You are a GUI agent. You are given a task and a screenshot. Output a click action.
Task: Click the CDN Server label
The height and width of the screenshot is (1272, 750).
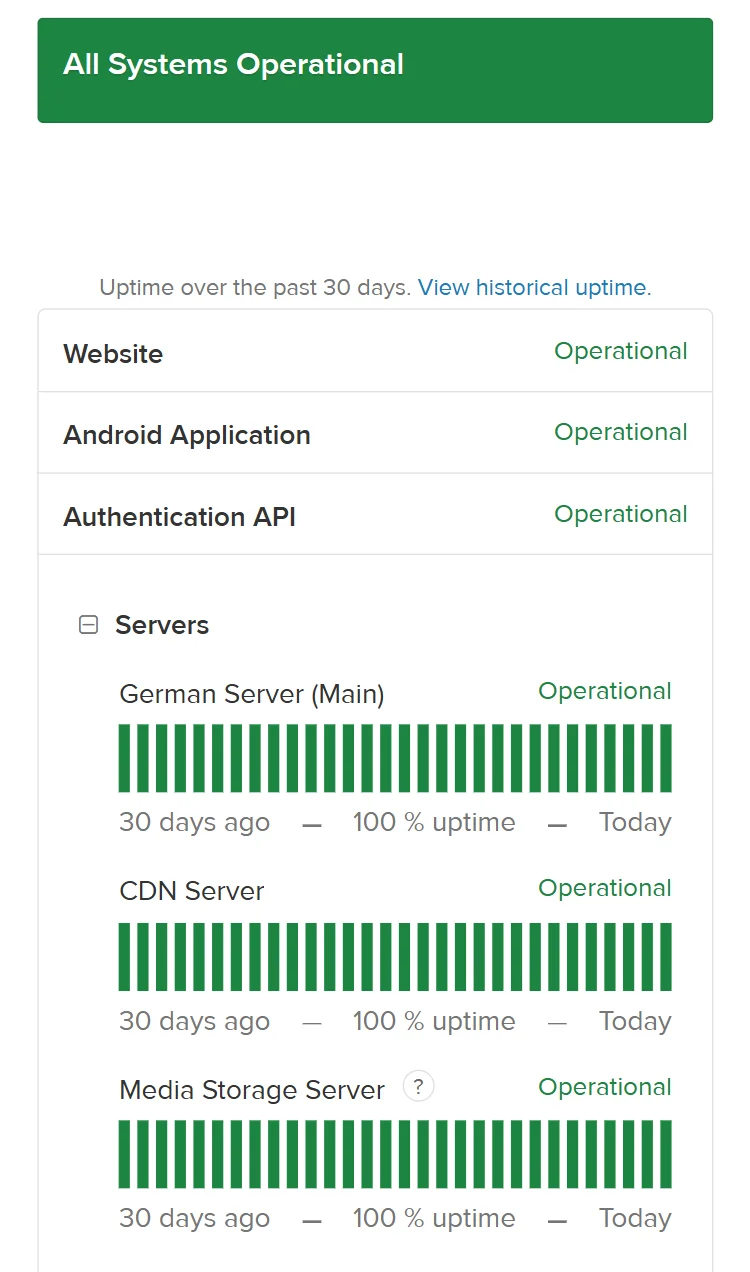[x=192, y=891]
